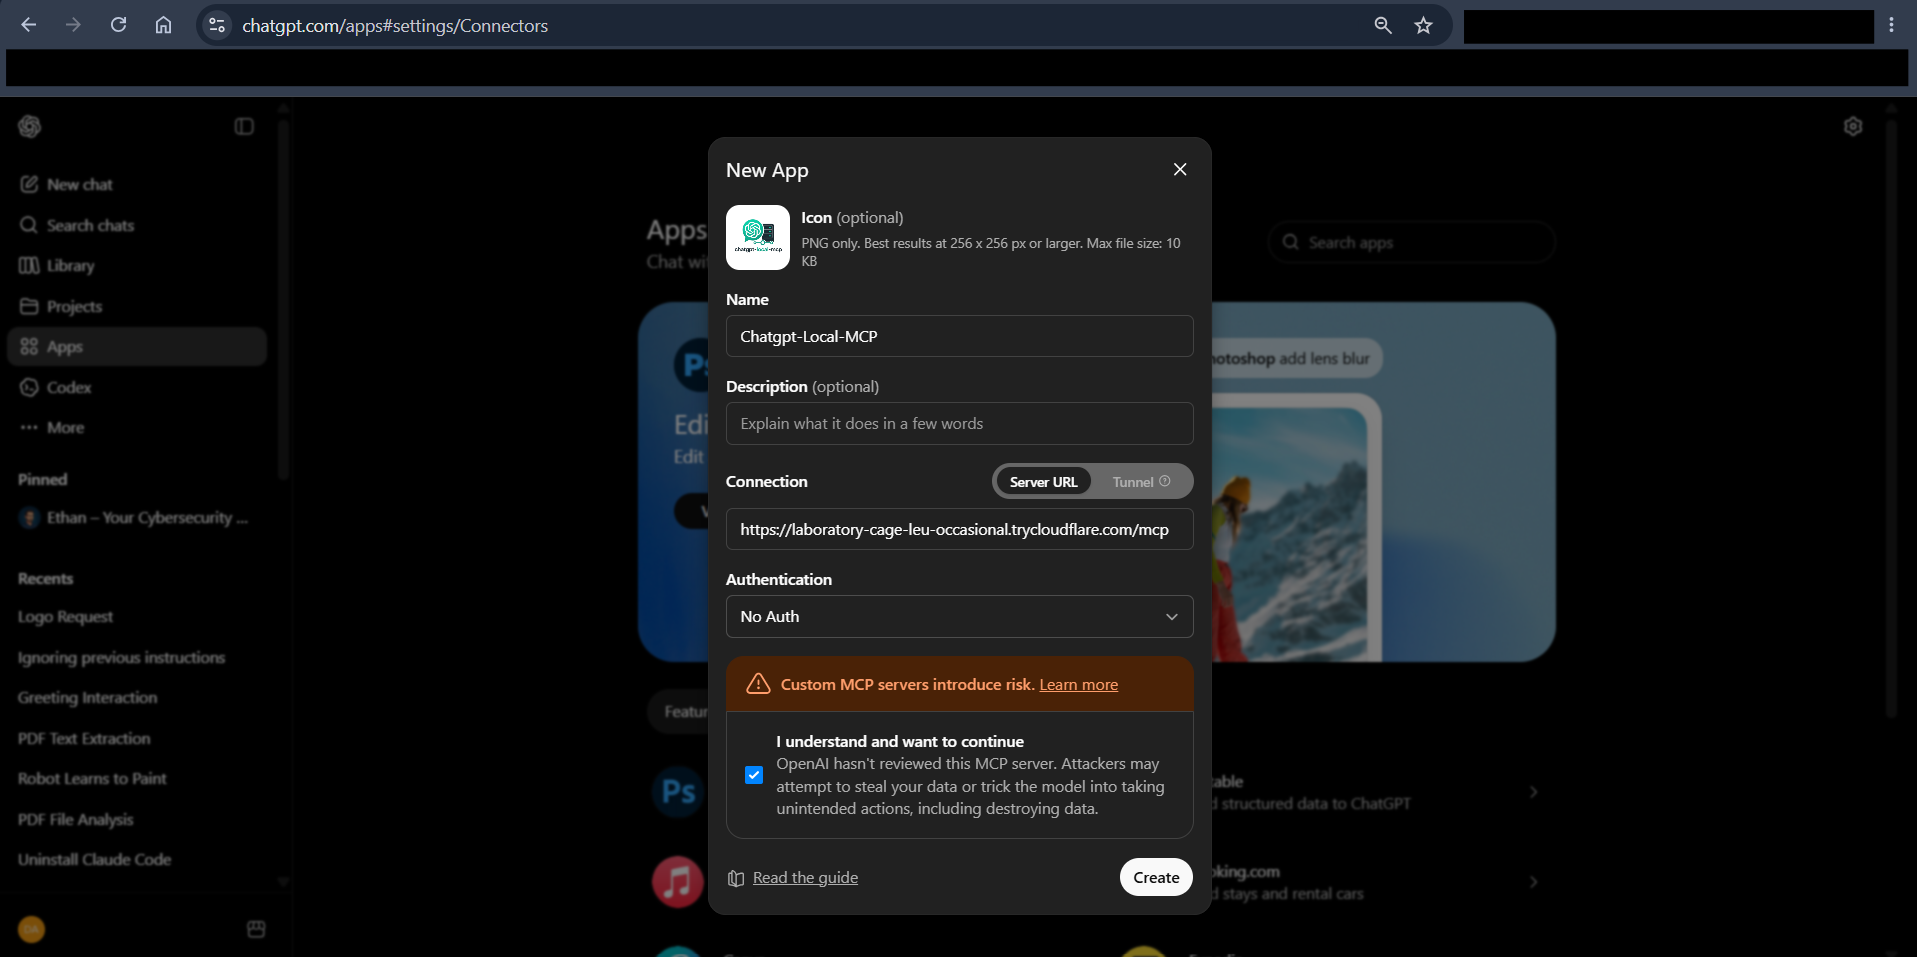Open the zoom magnifier icon in address bar
The height and width of the screenshot is (957, 1917).
coord(1383,25)
